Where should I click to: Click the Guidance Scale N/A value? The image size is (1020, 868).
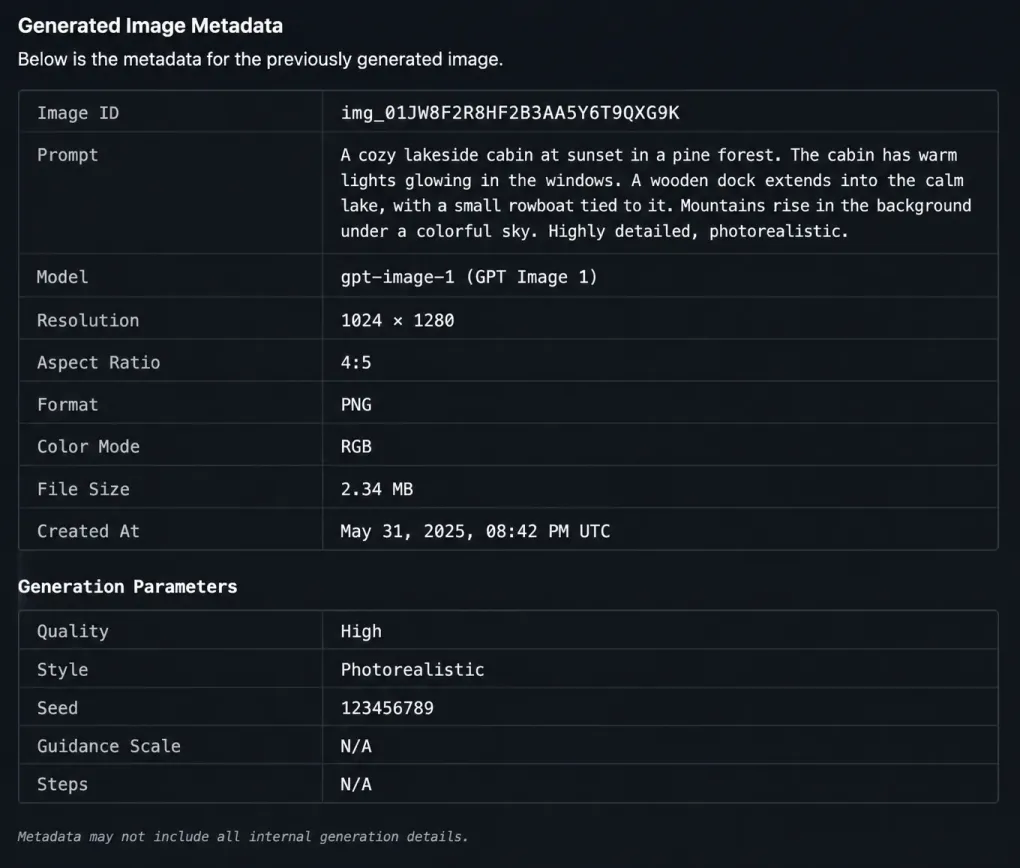[x=356, y=746]
